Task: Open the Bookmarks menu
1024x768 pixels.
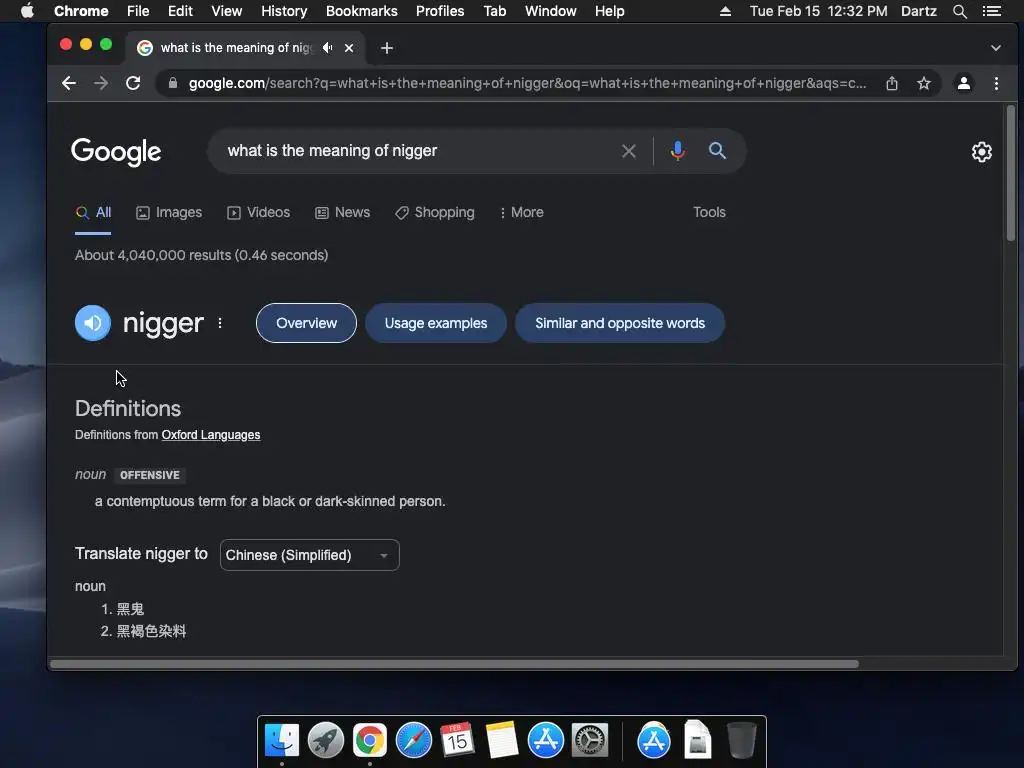Action: pyautogui.click(x=362, y=11)
